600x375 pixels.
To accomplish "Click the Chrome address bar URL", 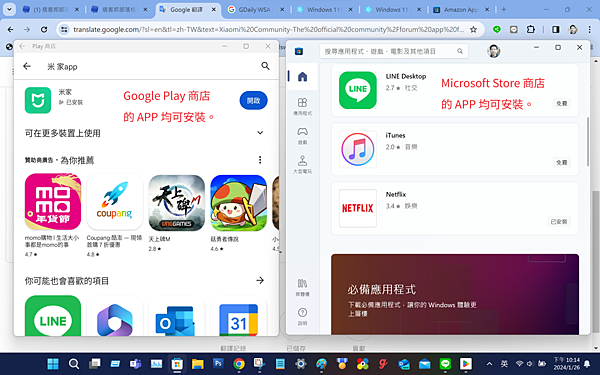I will coord(268,29).
